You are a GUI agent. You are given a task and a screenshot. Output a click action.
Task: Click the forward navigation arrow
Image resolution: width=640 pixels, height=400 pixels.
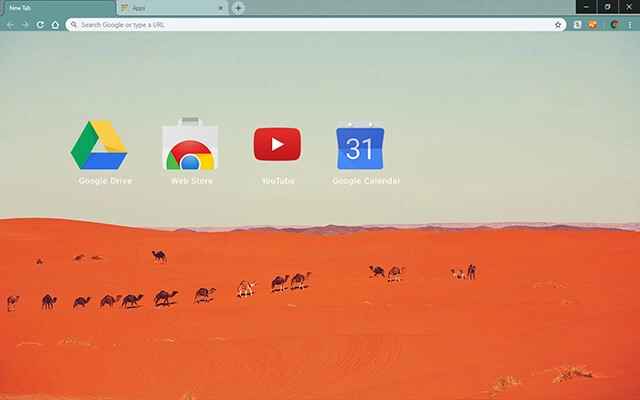(x=25, y=25)
